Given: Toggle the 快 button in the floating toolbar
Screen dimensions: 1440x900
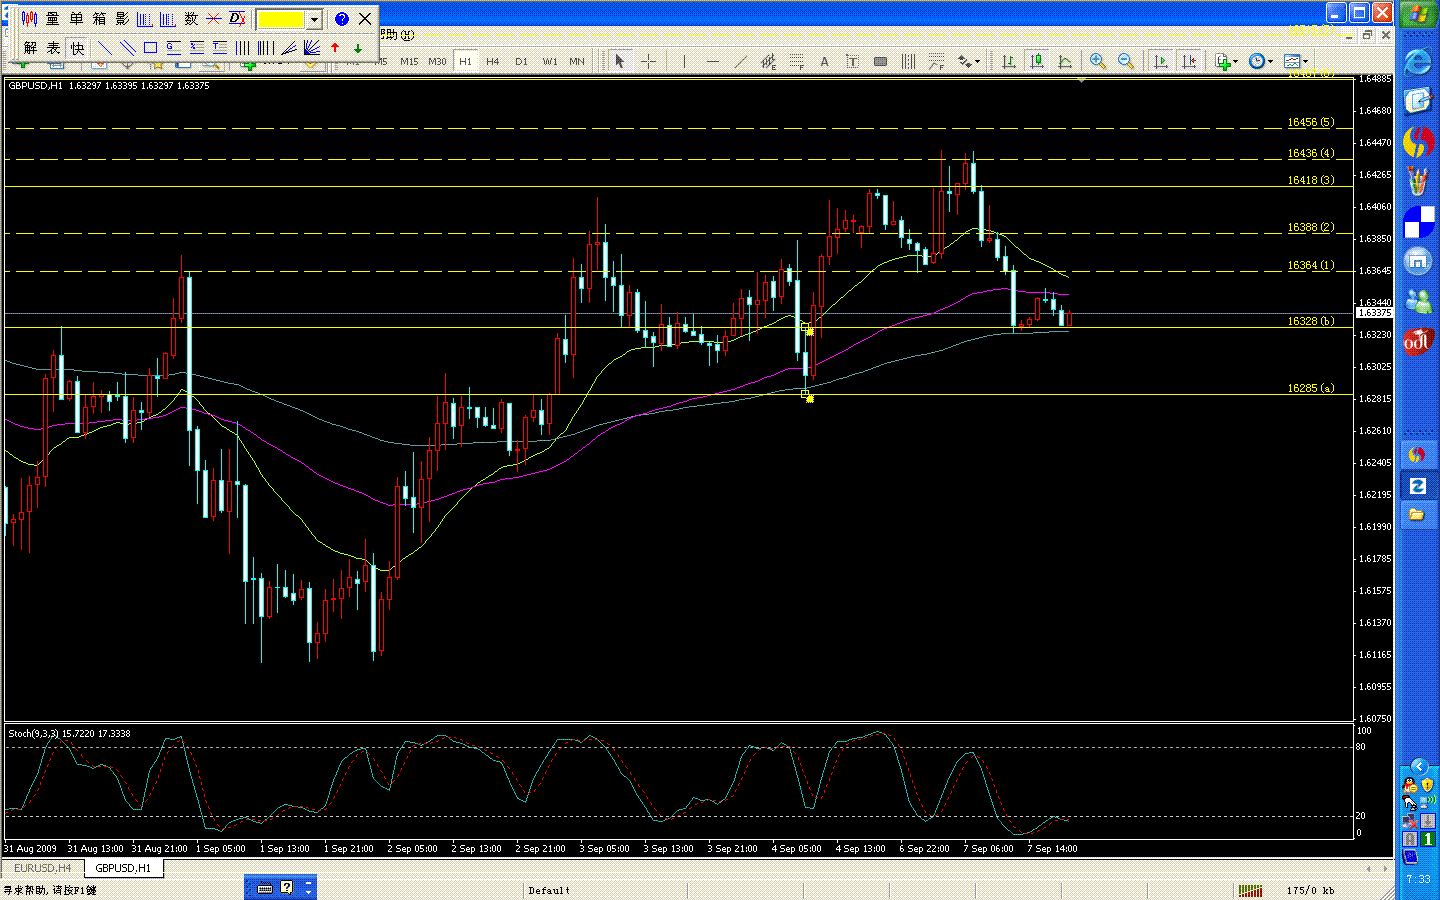Looking at the screenshot, I should click(77, 47).
